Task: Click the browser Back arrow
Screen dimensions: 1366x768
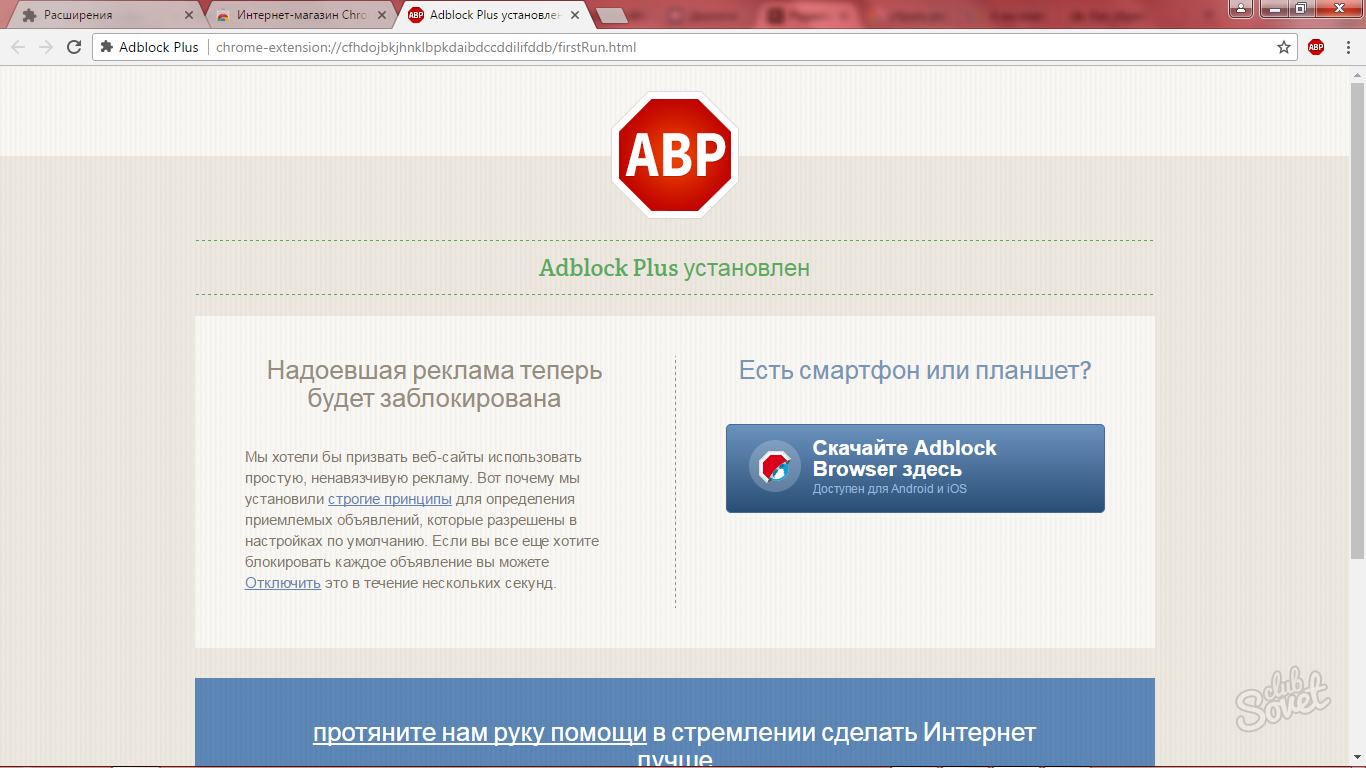Action: click(x=18, y=47)
